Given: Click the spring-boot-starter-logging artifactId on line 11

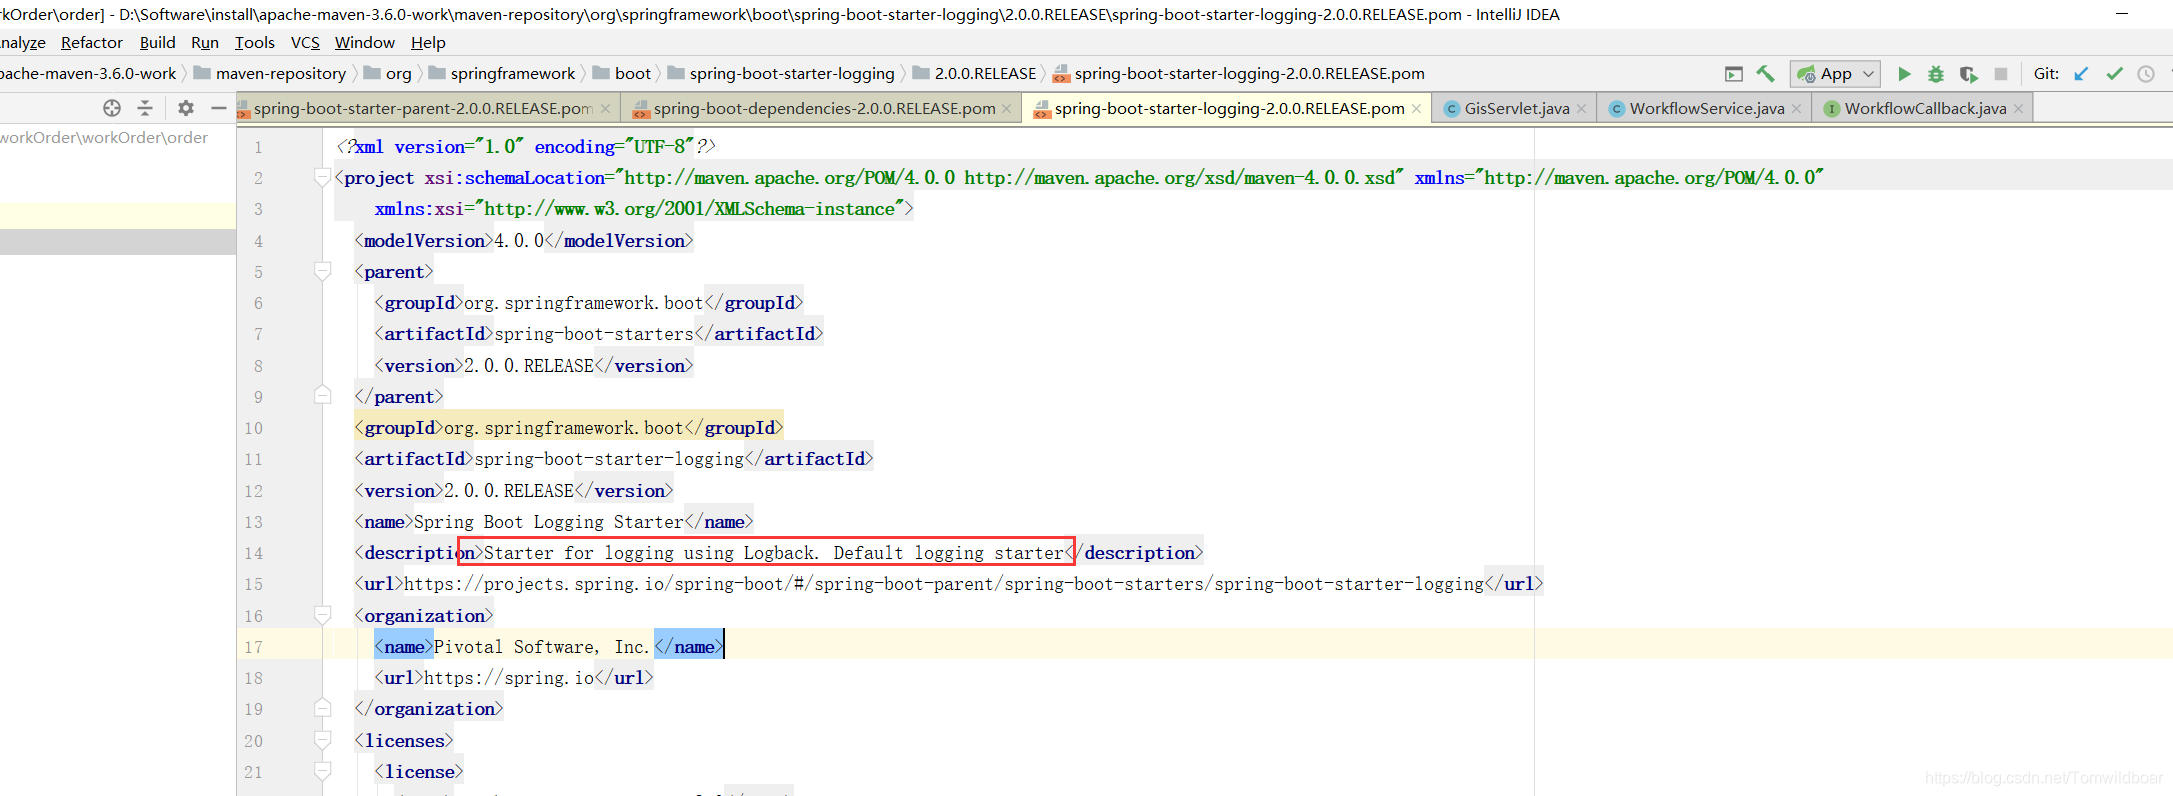Looking at the screenshot, I should [x=609, y=459].
